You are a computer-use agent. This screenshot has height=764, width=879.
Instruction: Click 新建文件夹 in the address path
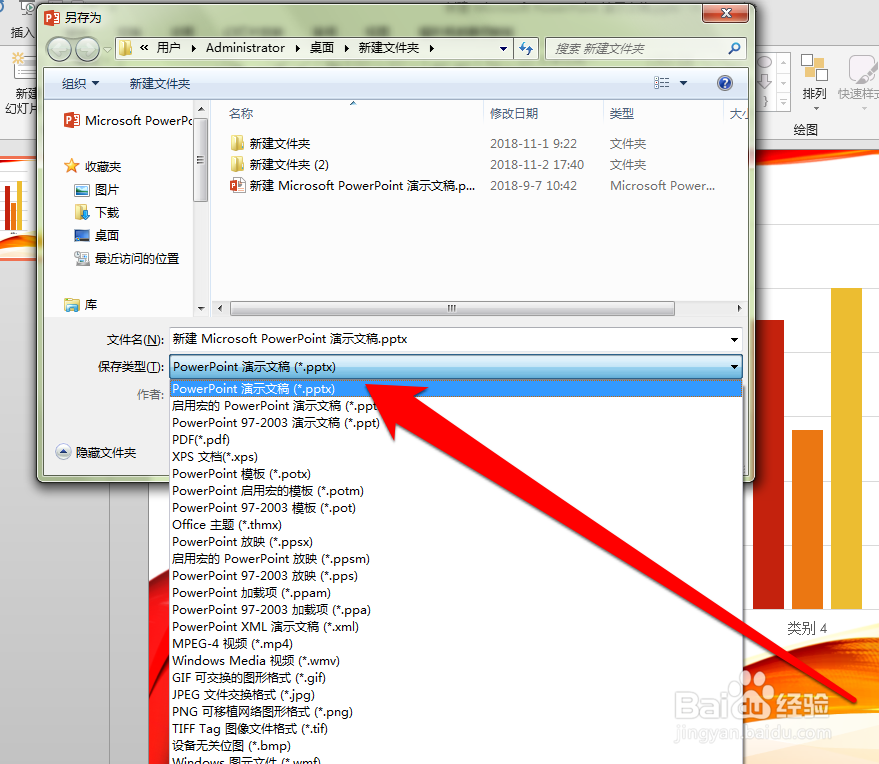(x=388, y=48)
